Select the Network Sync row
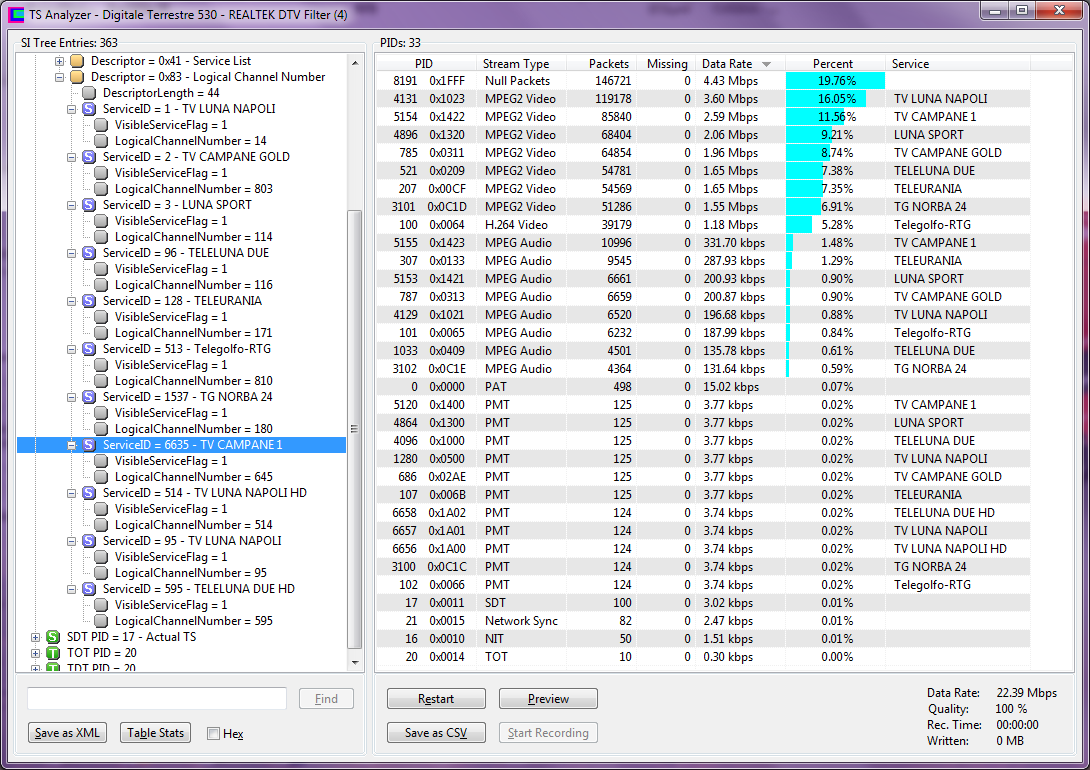Image resolution: width=1090 pixels, height=770 pixels. [703, 621]
